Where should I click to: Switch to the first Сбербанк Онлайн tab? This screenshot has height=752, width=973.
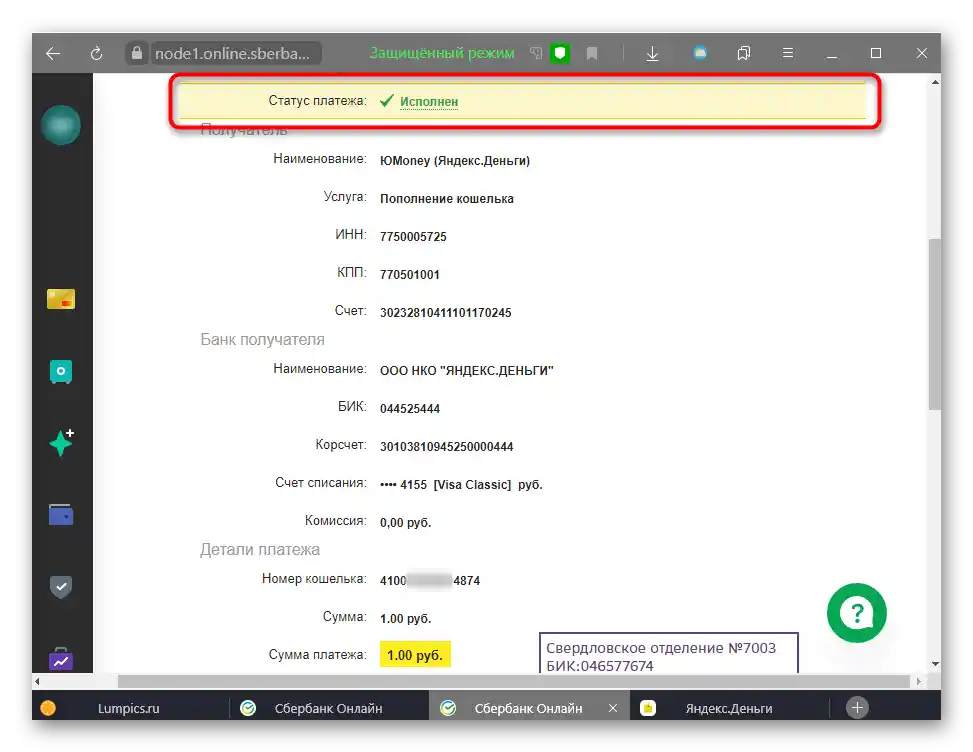point(328,708)
